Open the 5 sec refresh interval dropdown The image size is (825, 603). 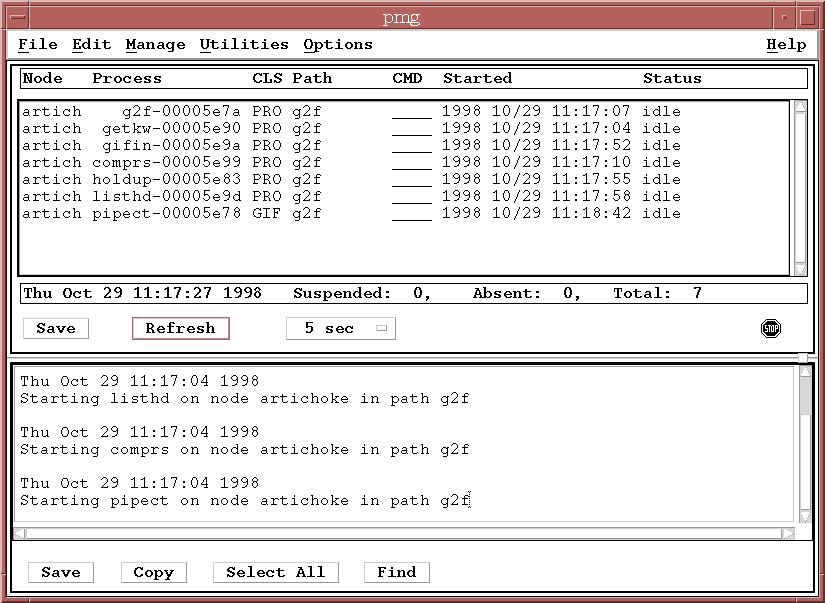click(340, 328)
